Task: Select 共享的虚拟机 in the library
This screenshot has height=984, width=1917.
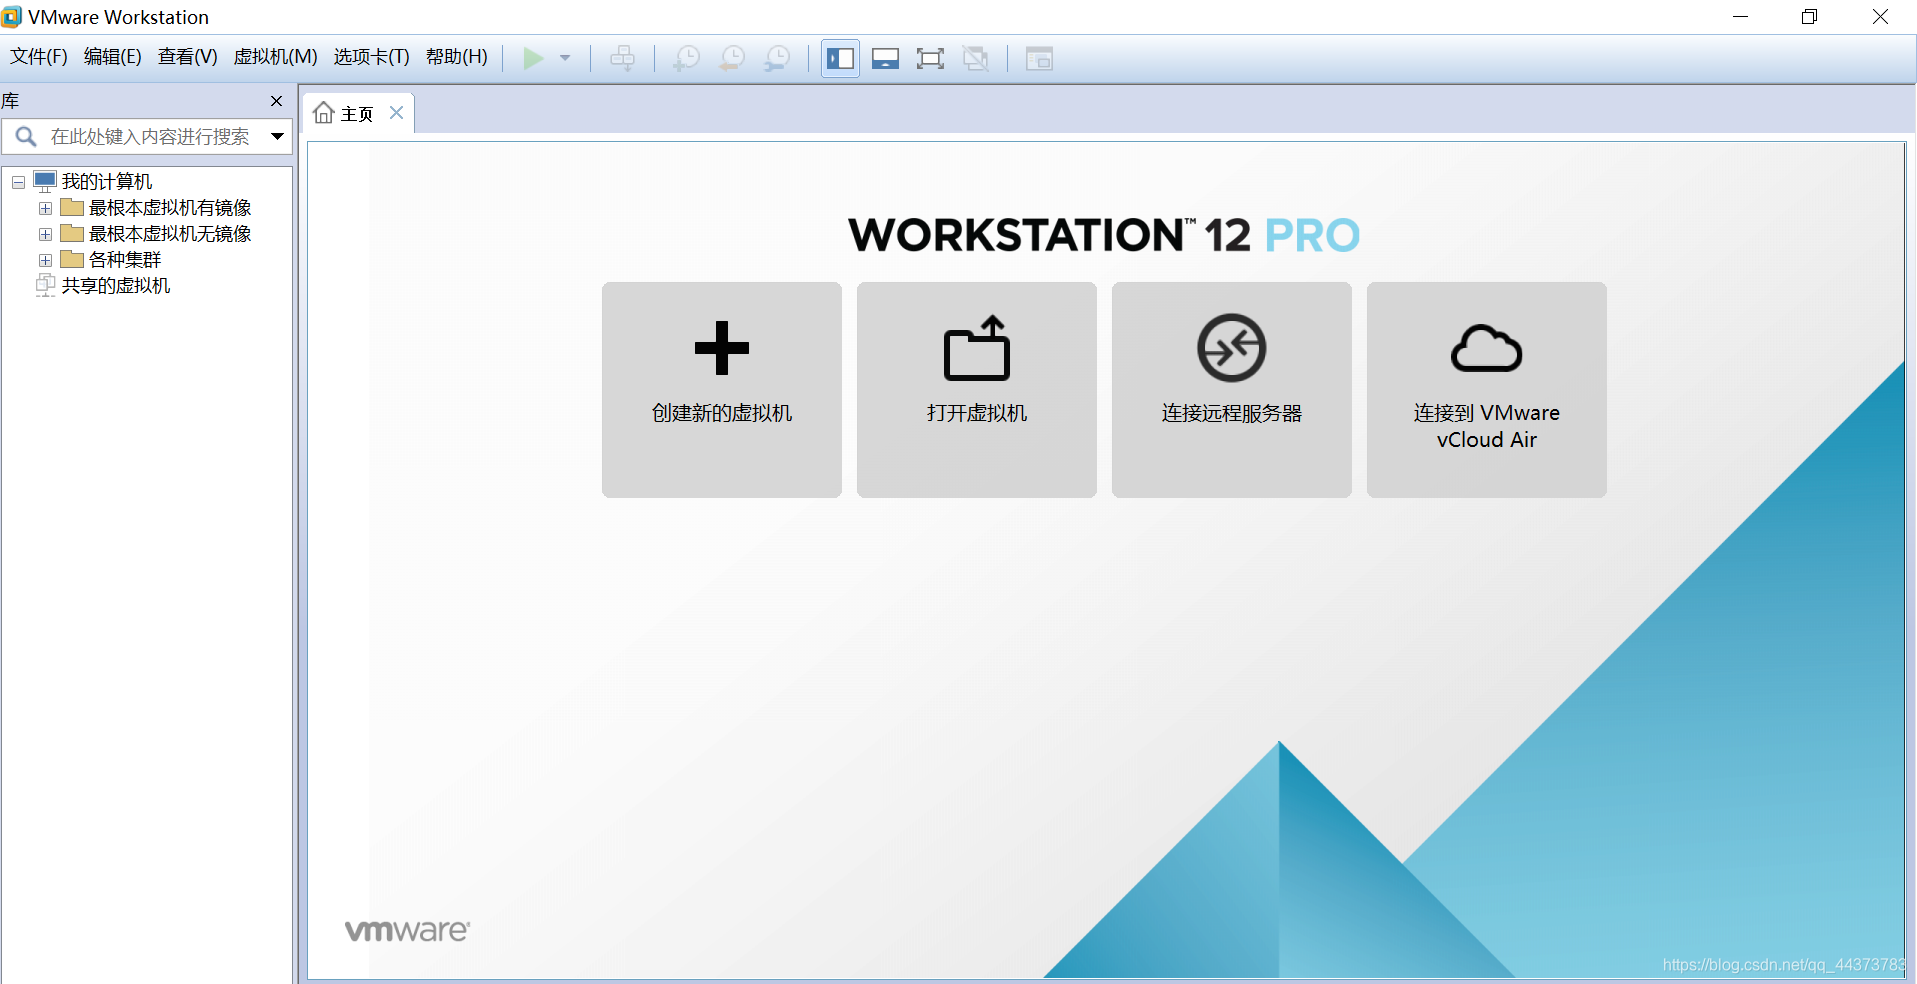Action: click(x=116, y=285)
